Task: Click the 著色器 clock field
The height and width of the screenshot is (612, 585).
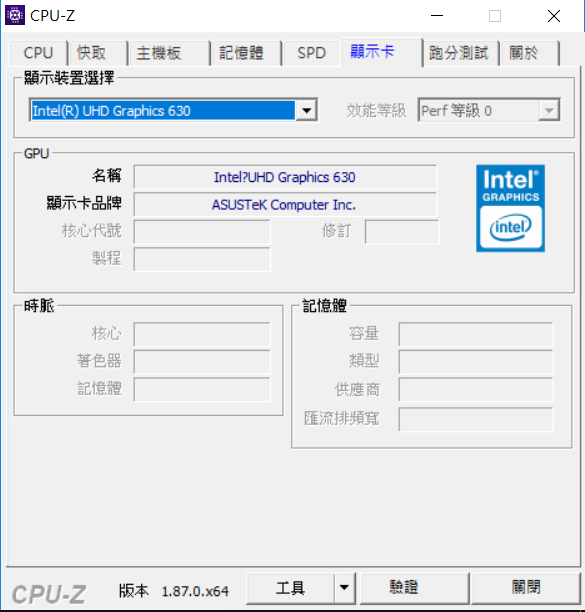Action: (202, 361)
